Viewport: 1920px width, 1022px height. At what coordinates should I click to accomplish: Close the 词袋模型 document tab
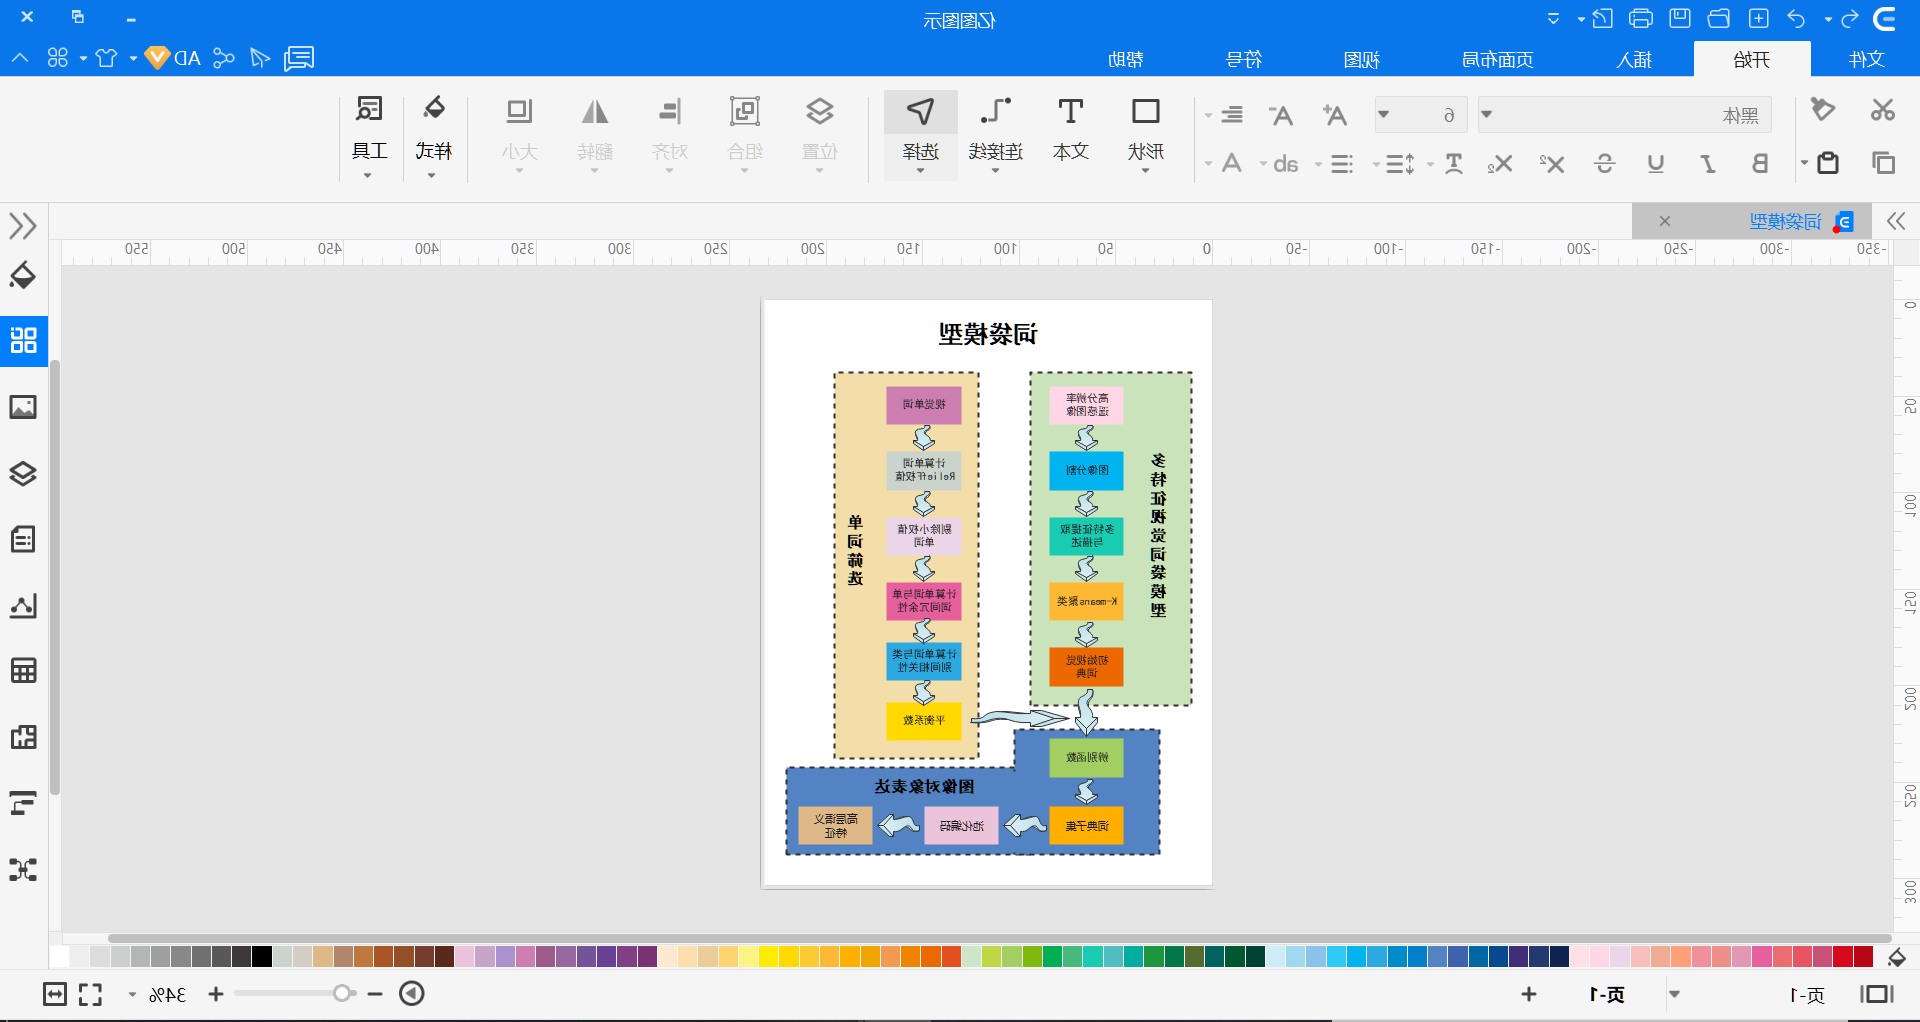(1664, 221)
